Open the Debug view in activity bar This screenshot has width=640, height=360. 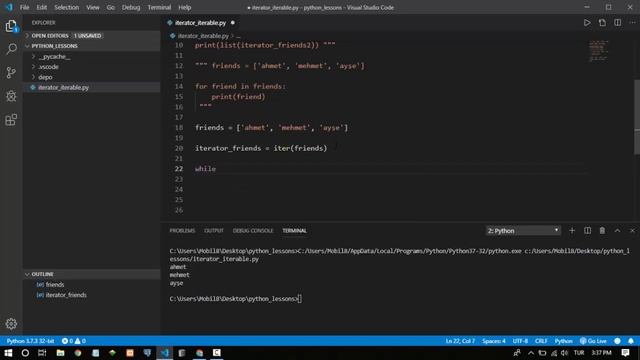11,96
